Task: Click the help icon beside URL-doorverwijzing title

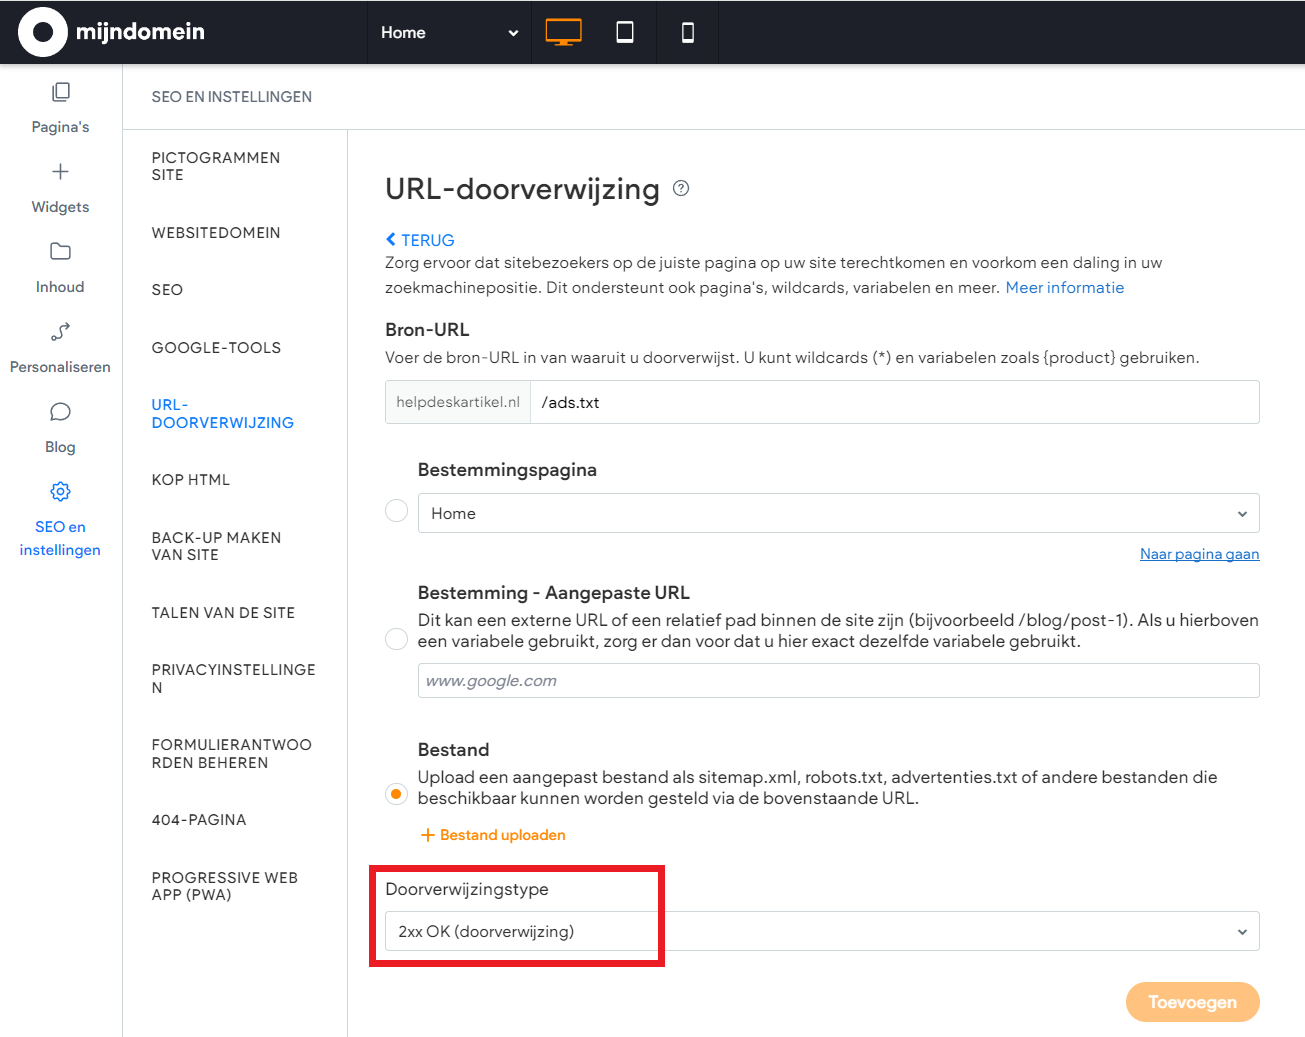Action: pyautogui.click(x=681, y=188)
